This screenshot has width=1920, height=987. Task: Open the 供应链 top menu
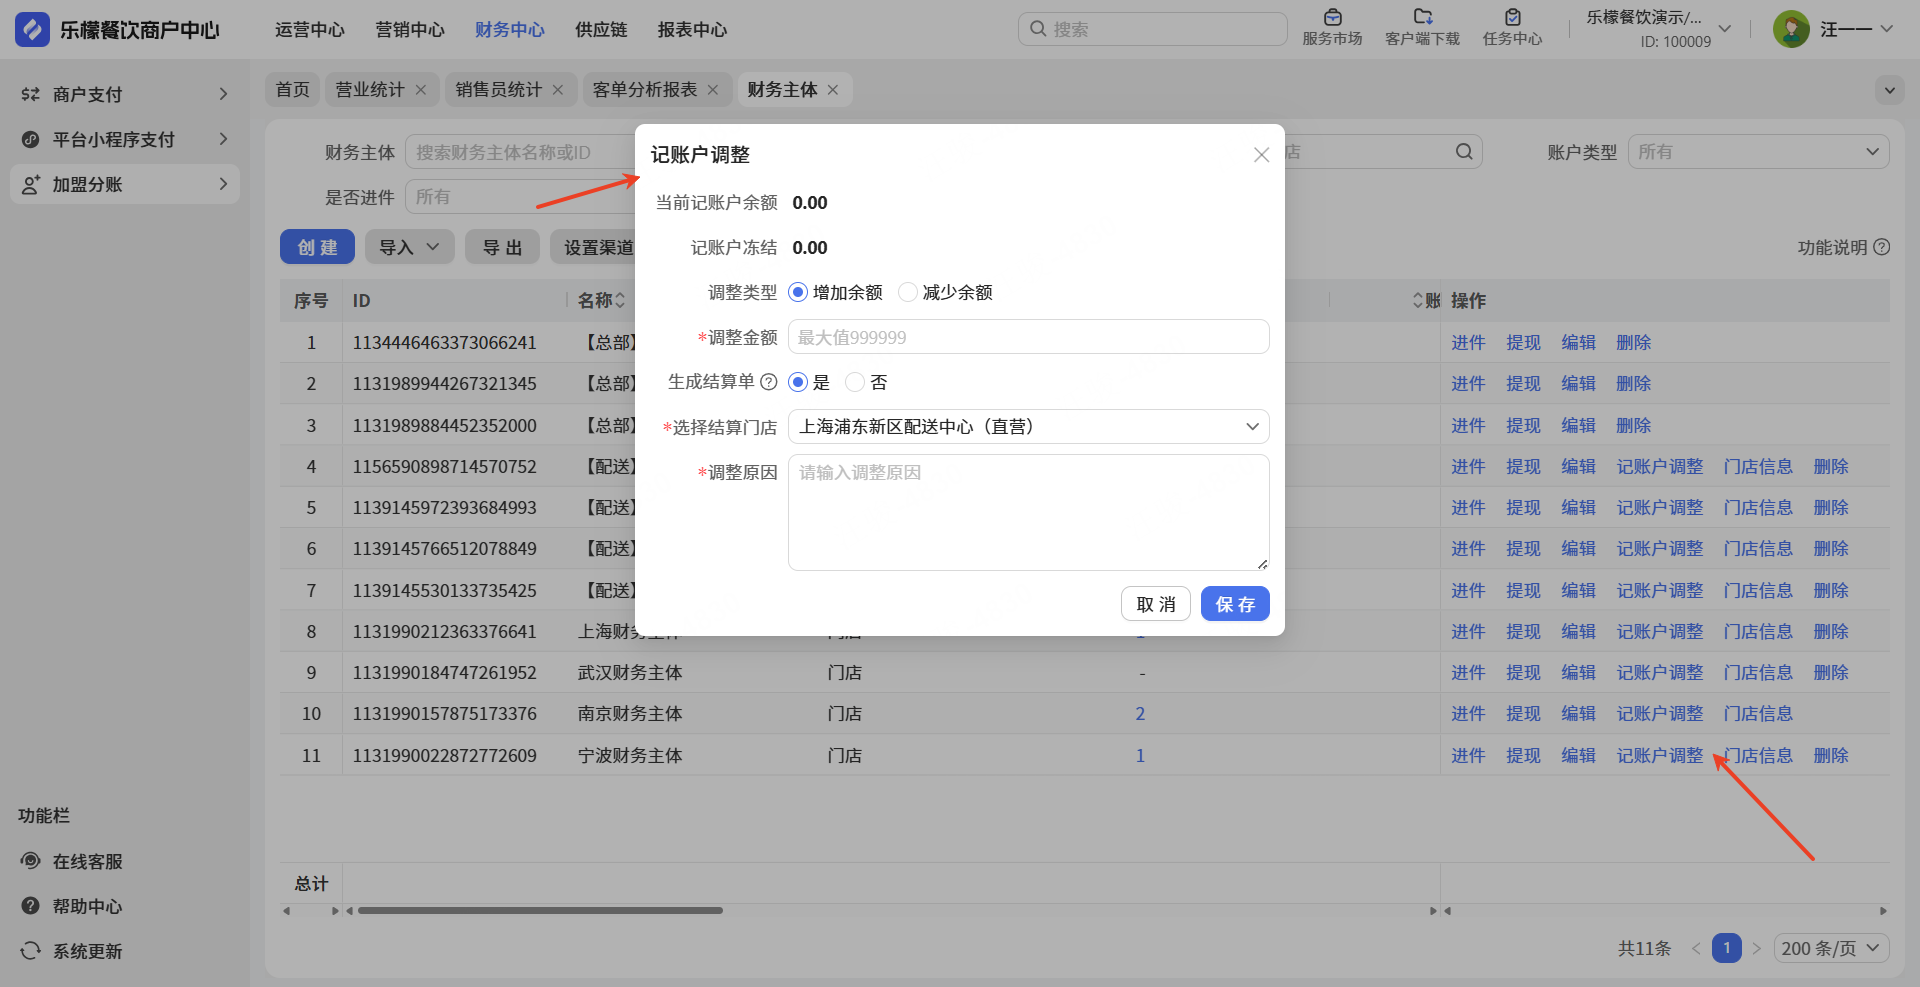601,30
